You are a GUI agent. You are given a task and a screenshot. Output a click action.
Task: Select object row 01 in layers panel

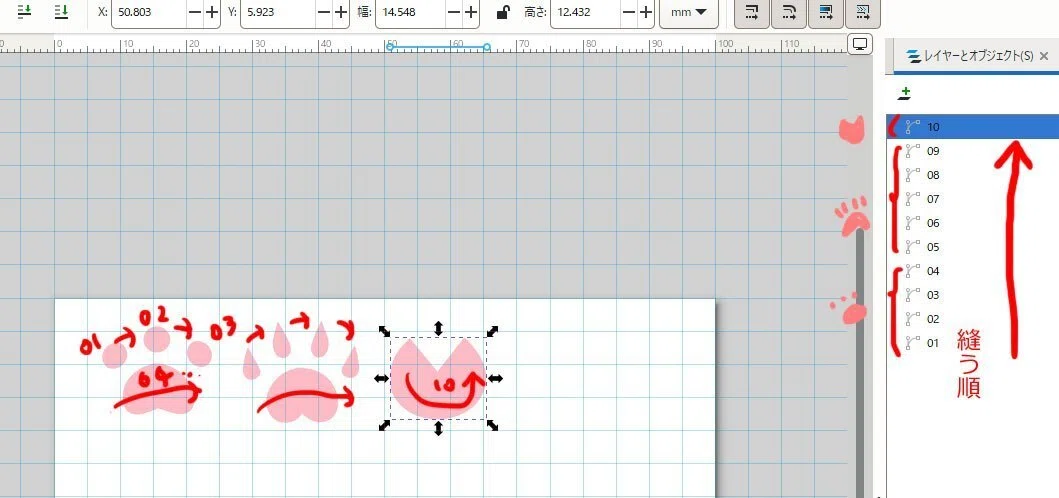973,343
